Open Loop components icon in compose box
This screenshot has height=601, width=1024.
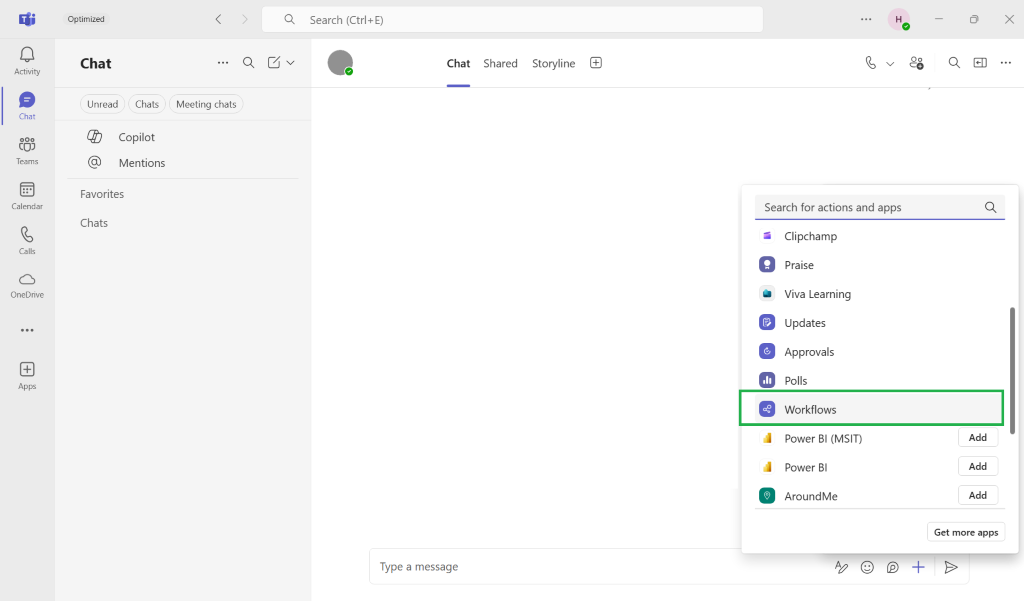(892, 567)
